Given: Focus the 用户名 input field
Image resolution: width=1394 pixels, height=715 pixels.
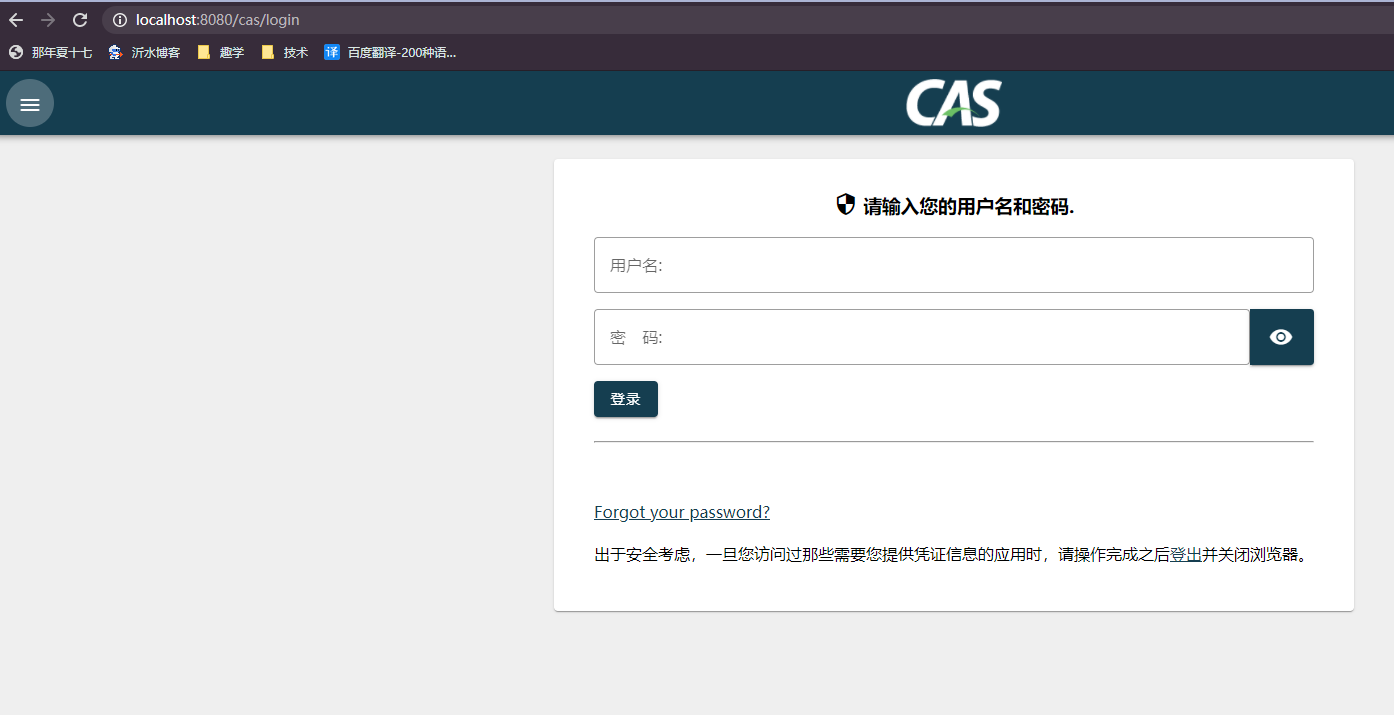Looking at the screenshot, I should [954, 265].
